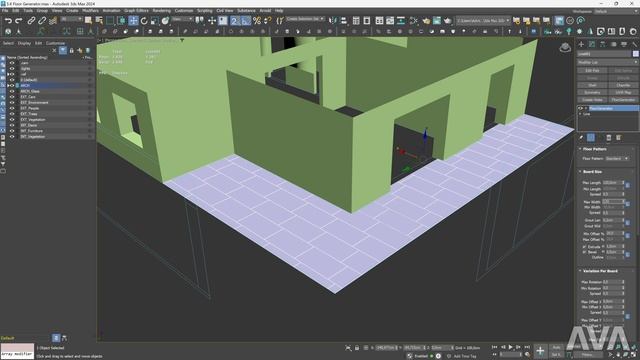Image resolution: width=640 pixels, height=360 pixels.
Task: Expand the ARCH layer tree arrow
Action: click(x=8, y=86)
